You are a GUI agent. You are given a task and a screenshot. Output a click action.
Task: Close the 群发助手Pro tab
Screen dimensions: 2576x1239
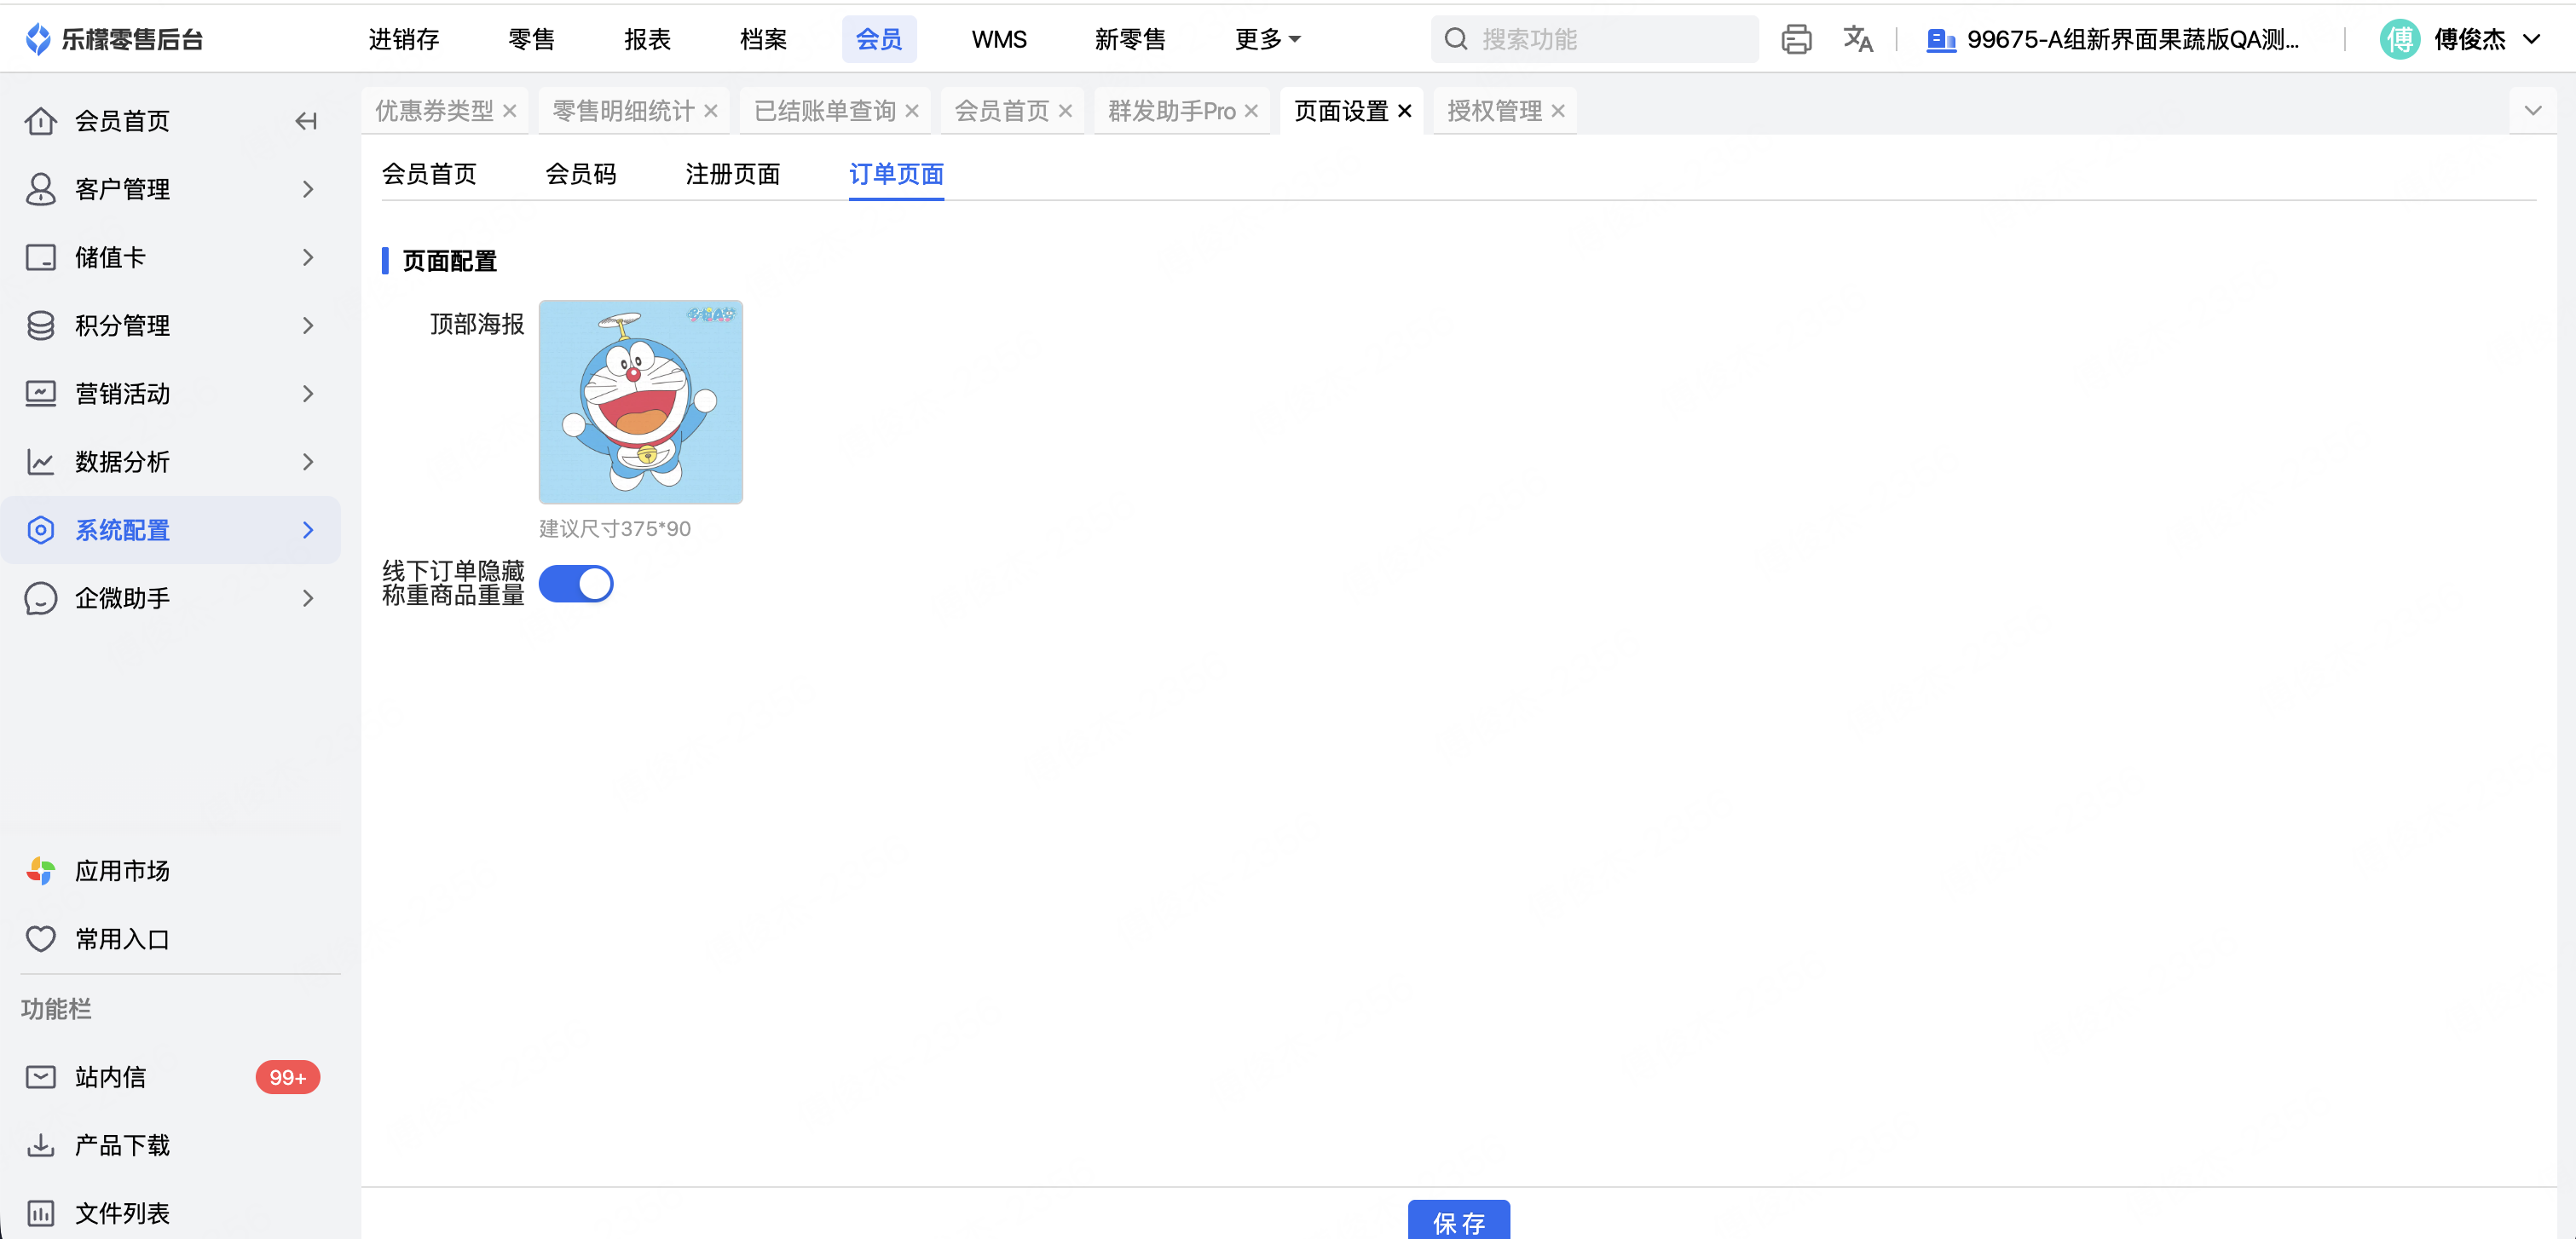tap(1251, 111)
